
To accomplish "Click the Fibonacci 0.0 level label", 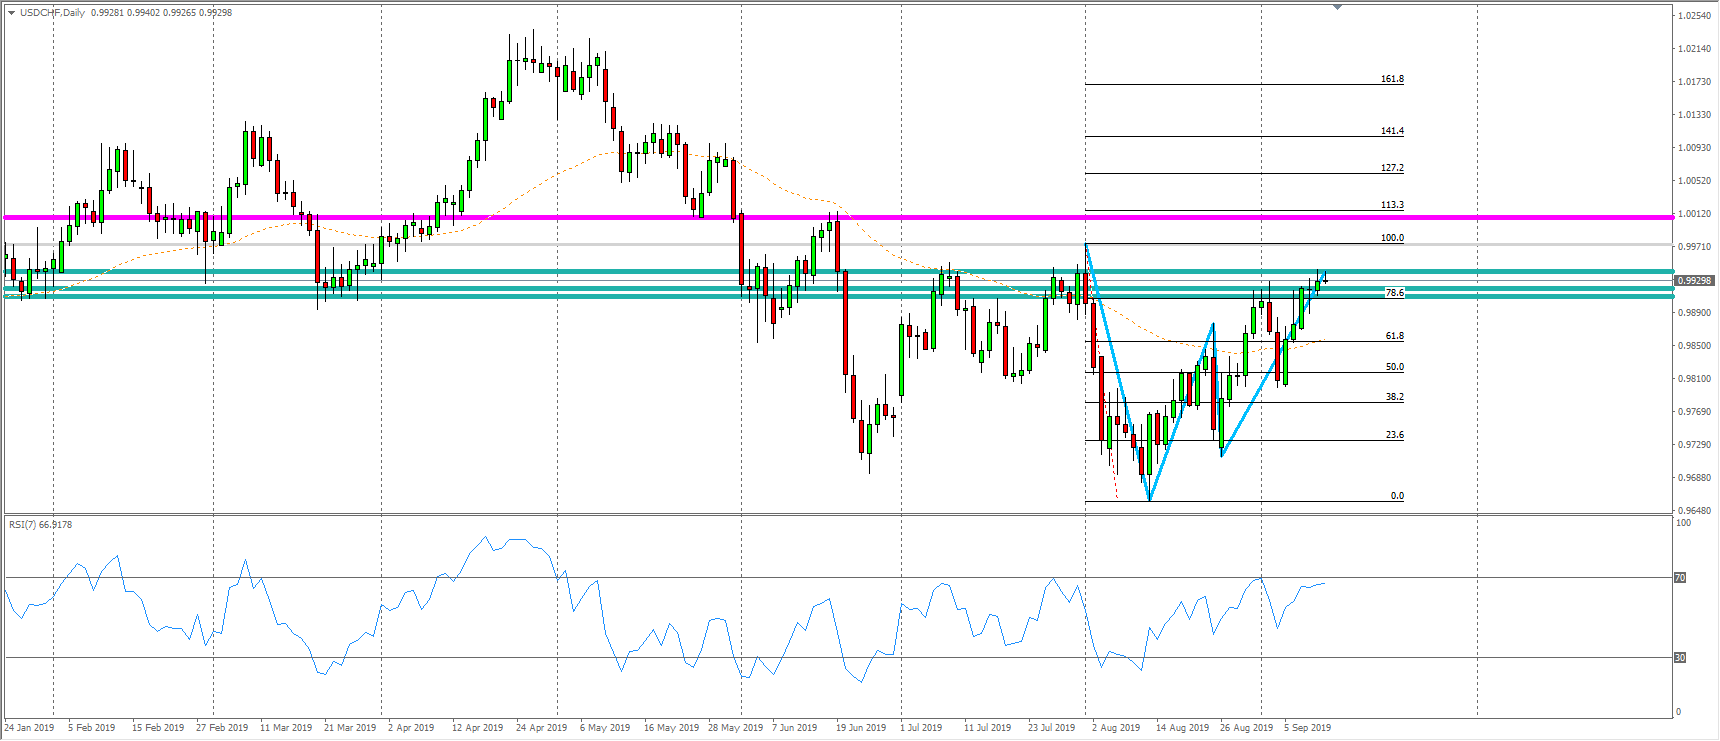I will 1397,496.
